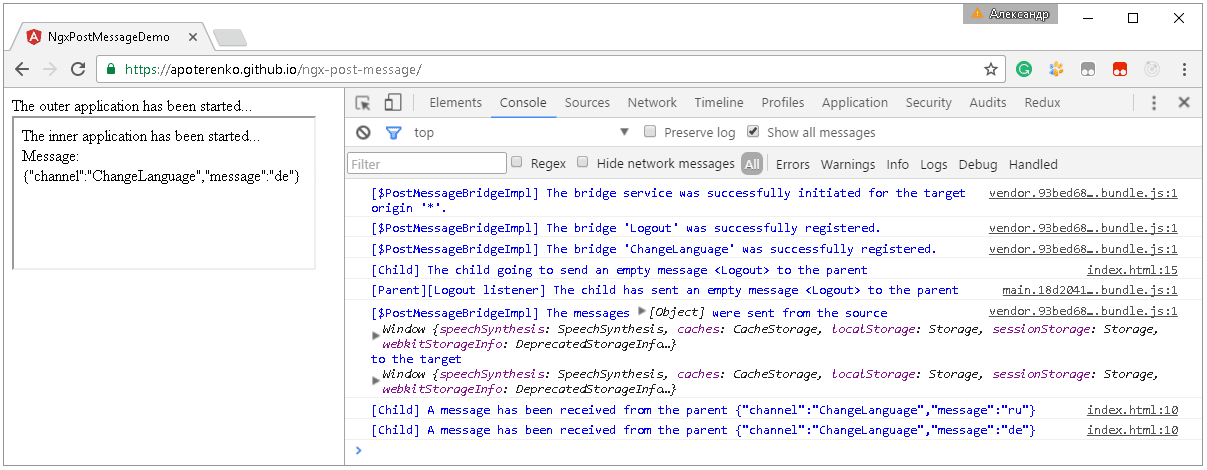This screenshot has width=1207, height=470.
Task: Click the secure padlock icon
Action: [111, 70]
